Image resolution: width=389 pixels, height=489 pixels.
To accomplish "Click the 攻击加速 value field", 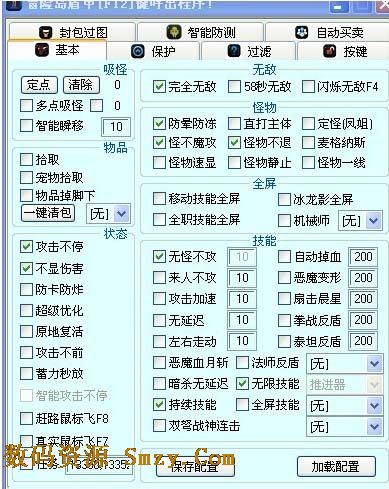I will 242,299.
